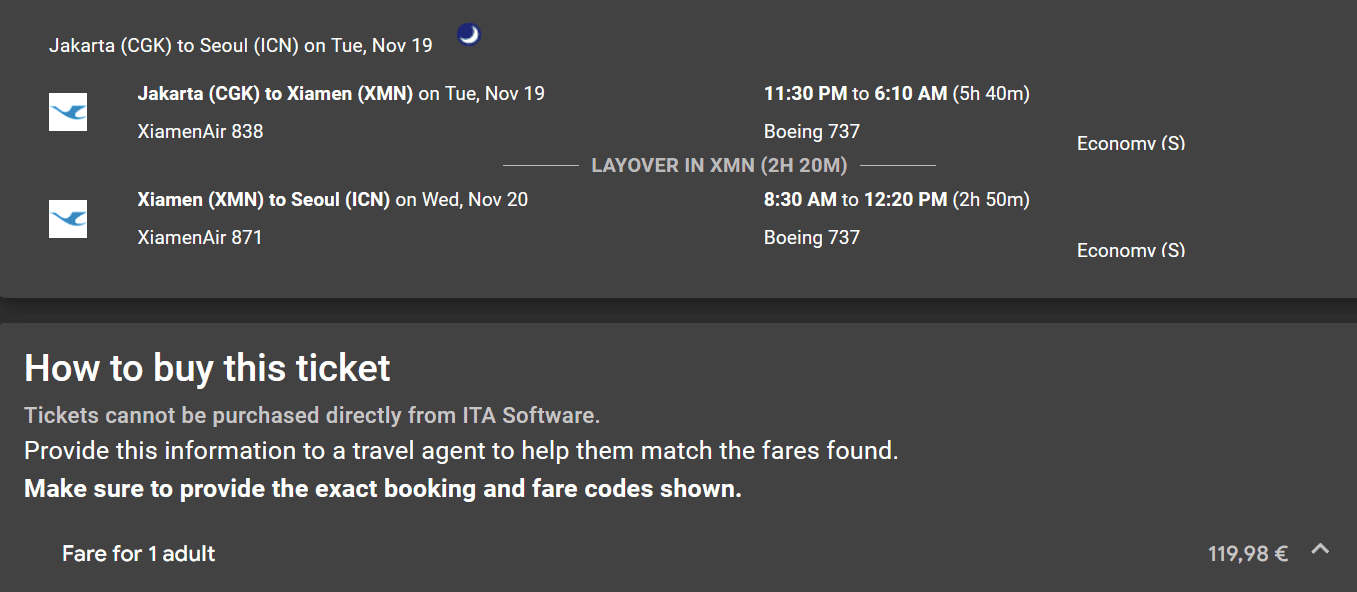Collapse fare details with the chevron arrow
The image size is (1357, 592).
coord(1320,549)
